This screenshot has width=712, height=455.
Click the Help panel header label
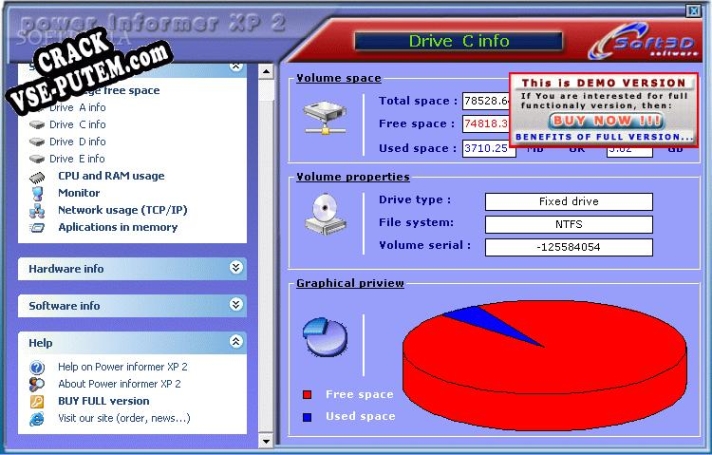[x=40, y=343]
